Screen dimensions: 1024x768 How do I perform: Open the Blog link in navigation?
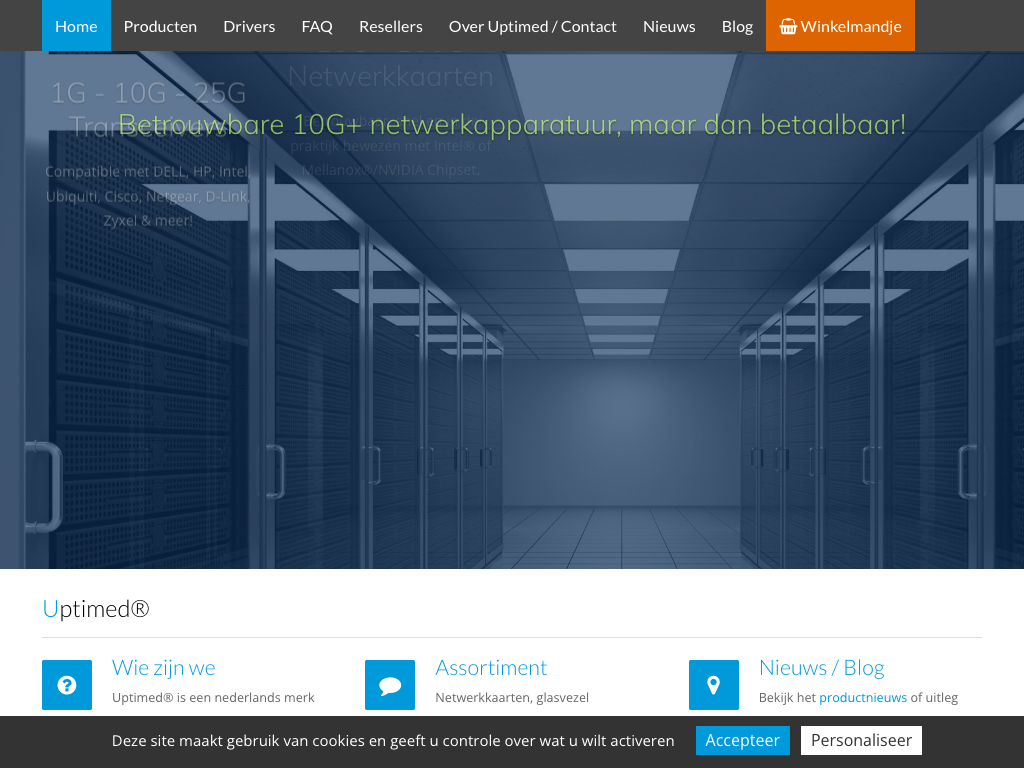click(737, 25)
